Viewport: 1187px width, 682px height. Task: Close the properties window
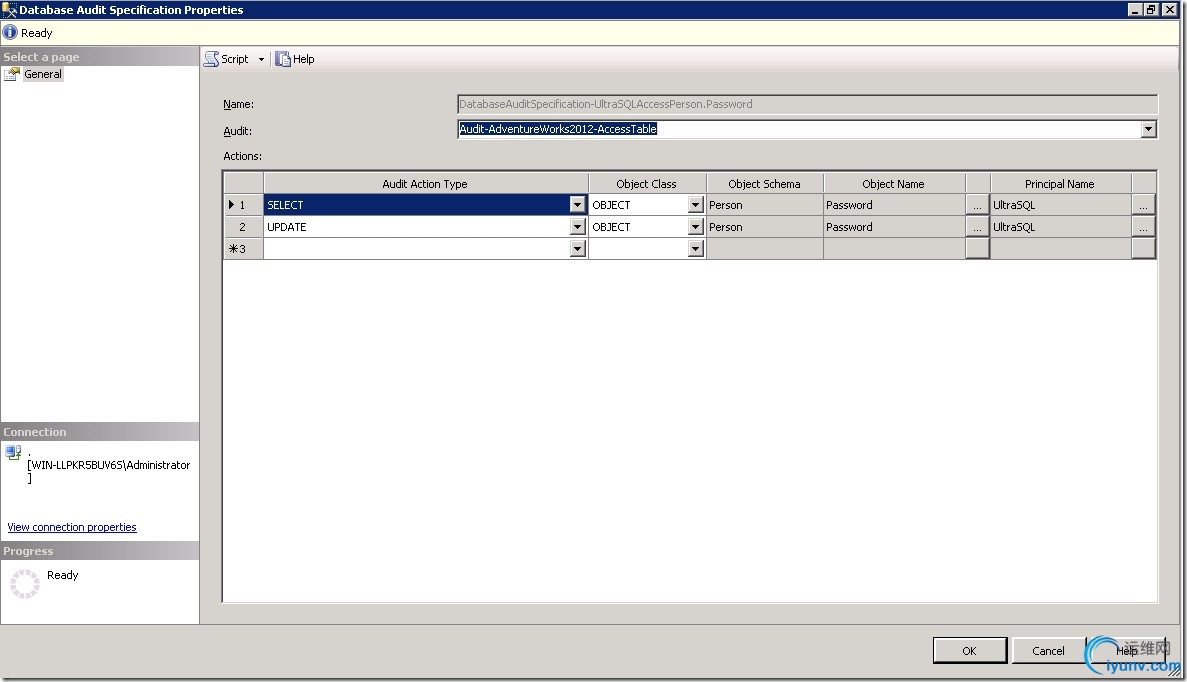tap(1170, 10)
